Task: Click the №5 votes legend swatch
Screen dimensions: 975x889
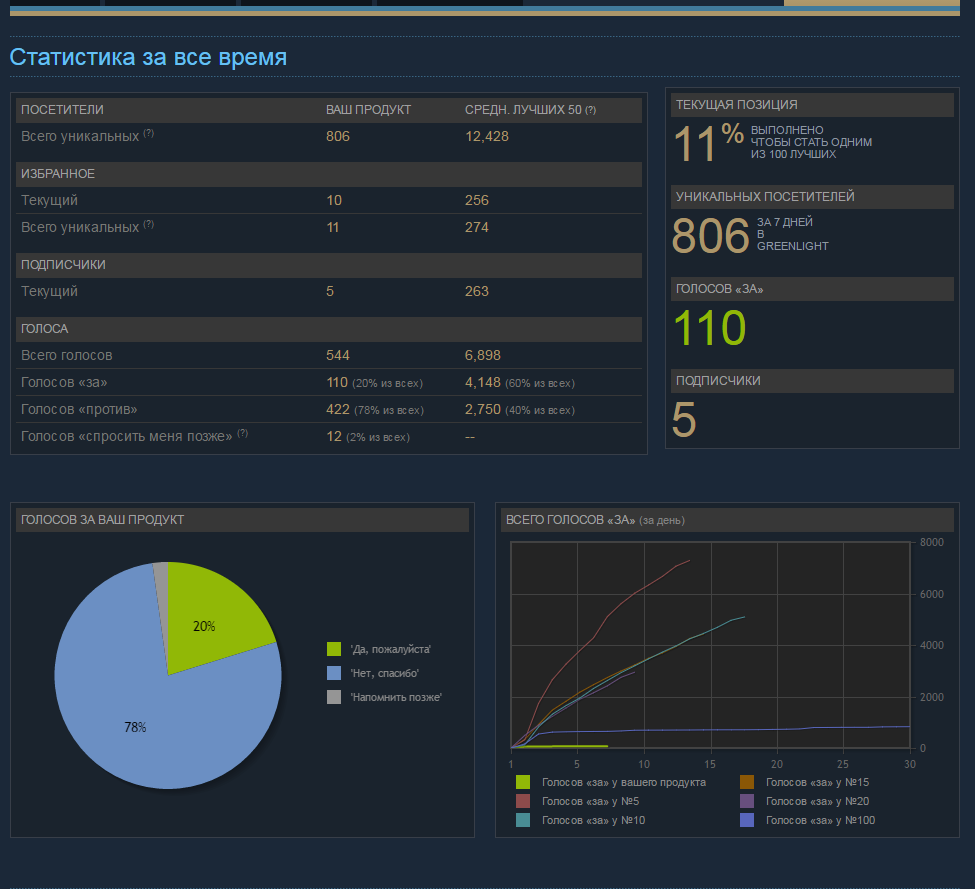Action: [522, 801]
